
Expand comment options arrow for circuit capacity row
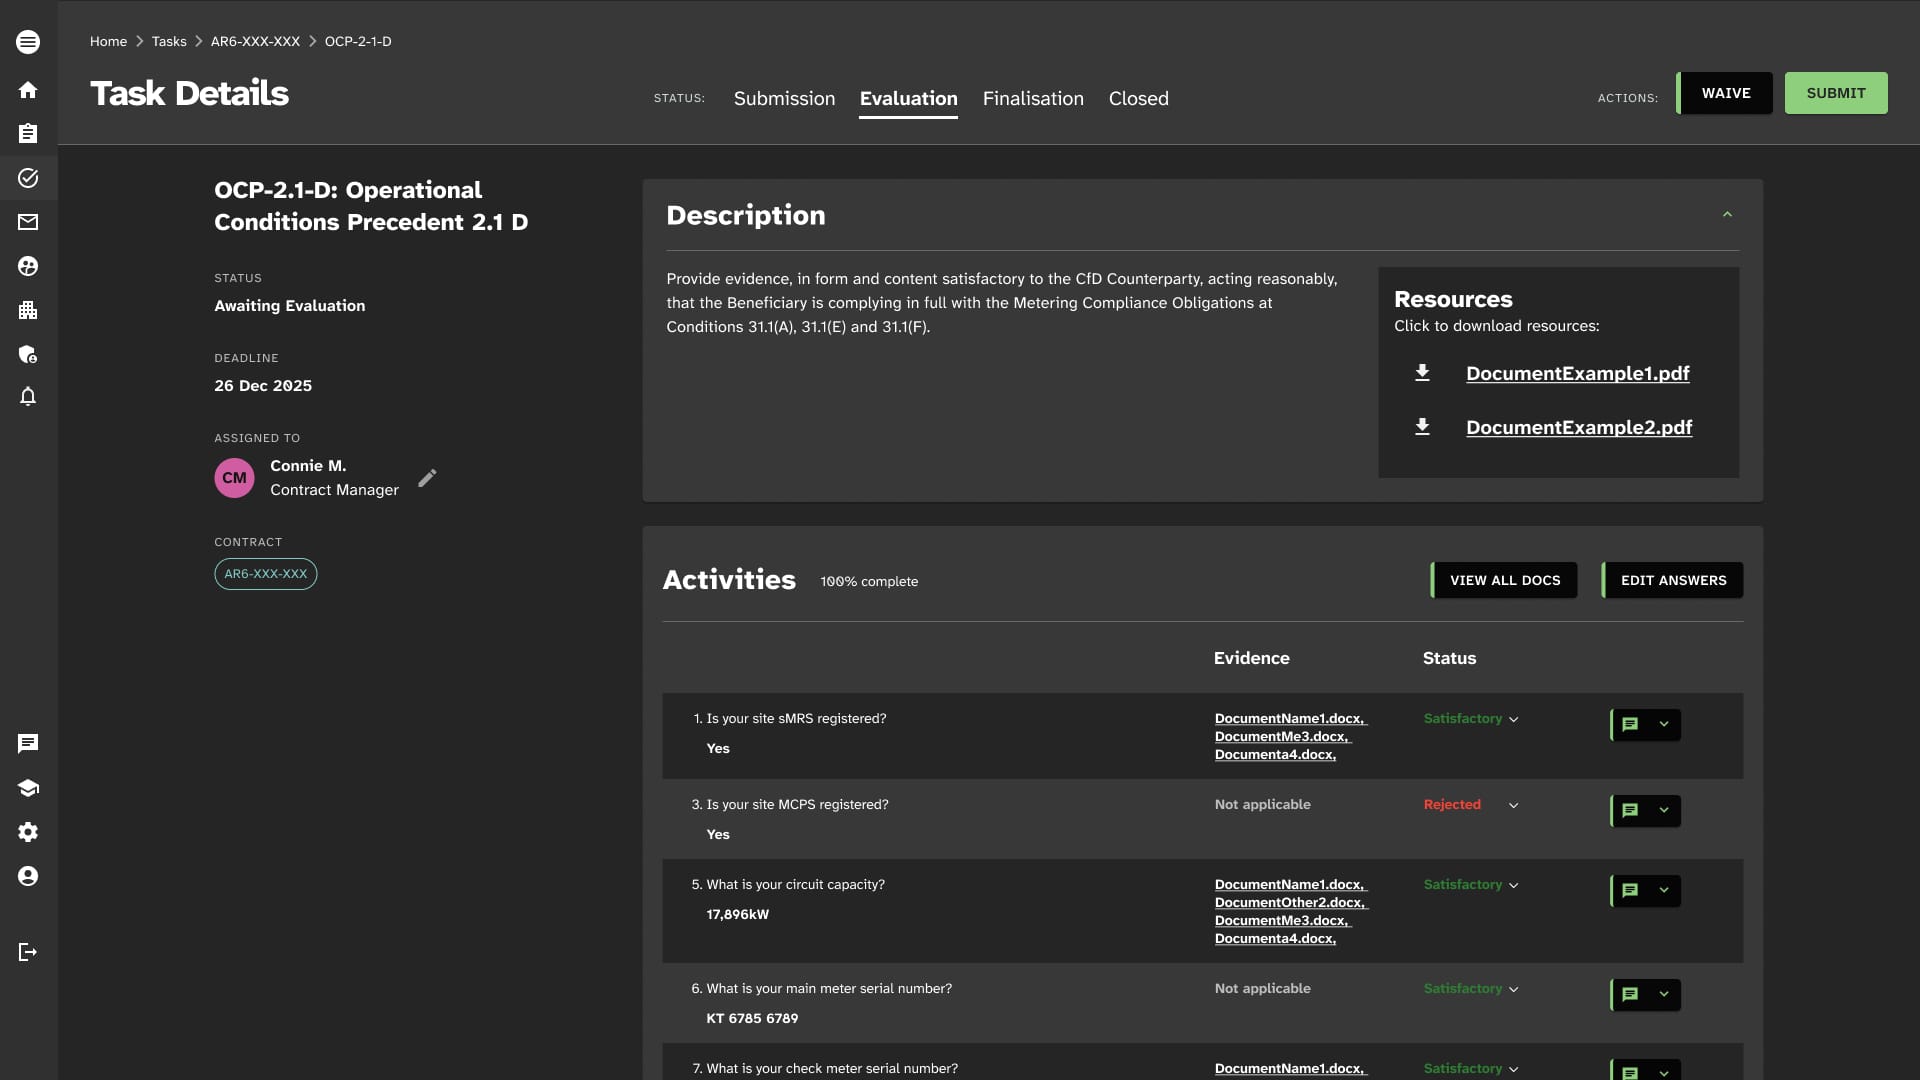click(x=1664, y=891)
